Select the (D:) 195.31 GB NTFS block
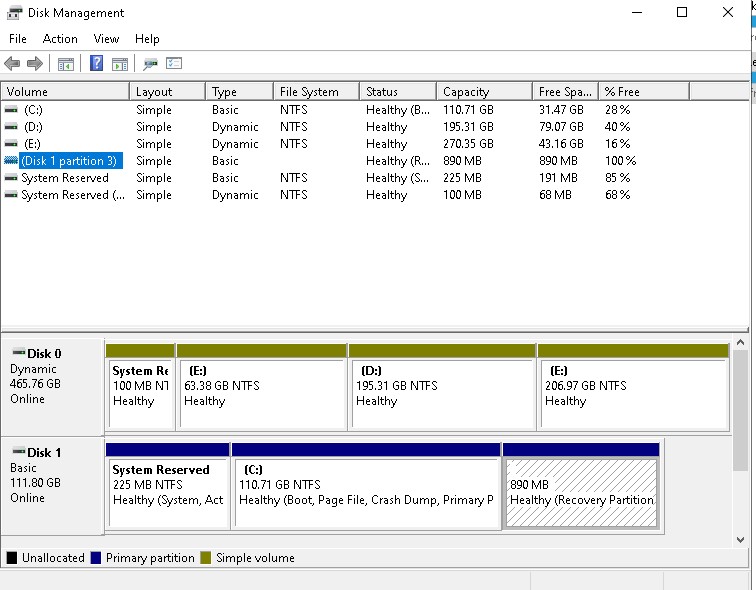The width and height of the screenshot is (756, 590). (x=442, y=387)
